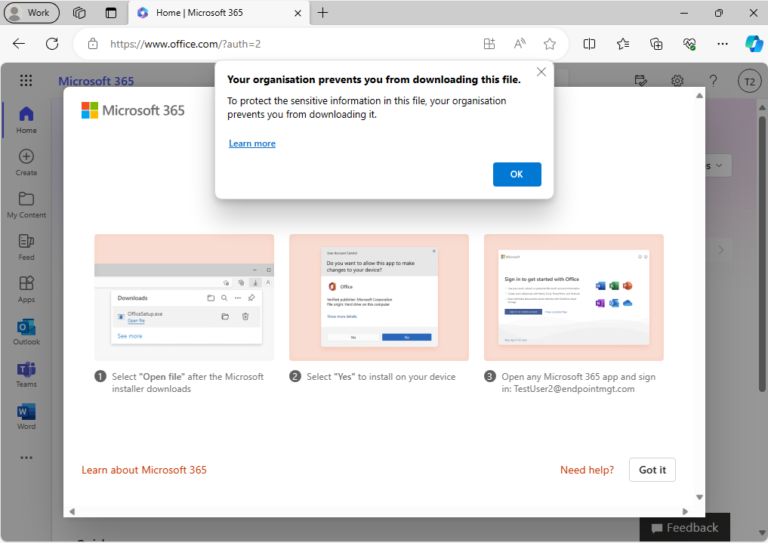This screenshot has height=543, width=768.
Task: Open the Work profile button
Action: [x=31, y=13]
